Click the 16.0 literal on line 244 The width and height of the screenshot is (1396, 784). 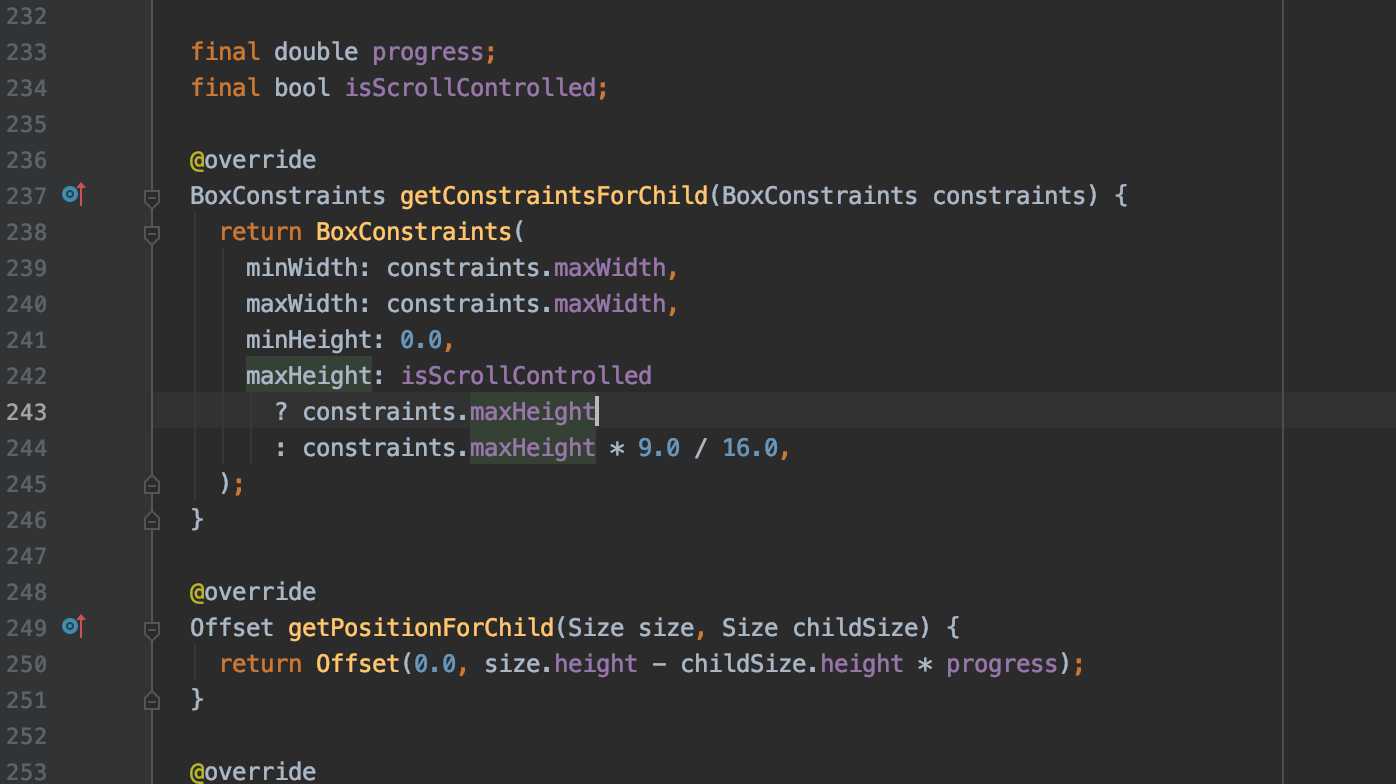point(750,448)
